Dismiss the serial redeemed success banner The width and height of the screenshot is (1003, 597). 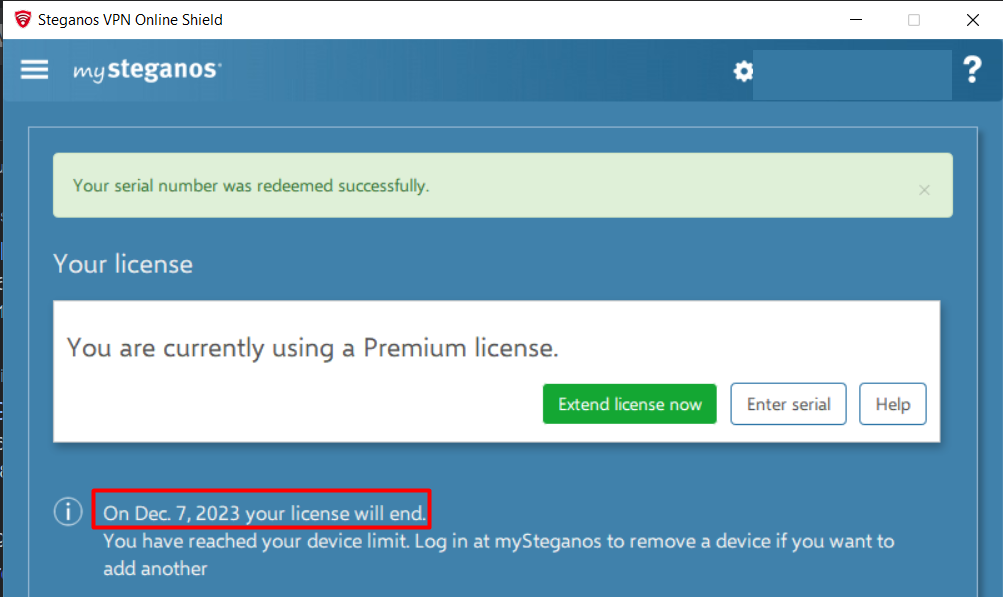click(x=924, y=190)
